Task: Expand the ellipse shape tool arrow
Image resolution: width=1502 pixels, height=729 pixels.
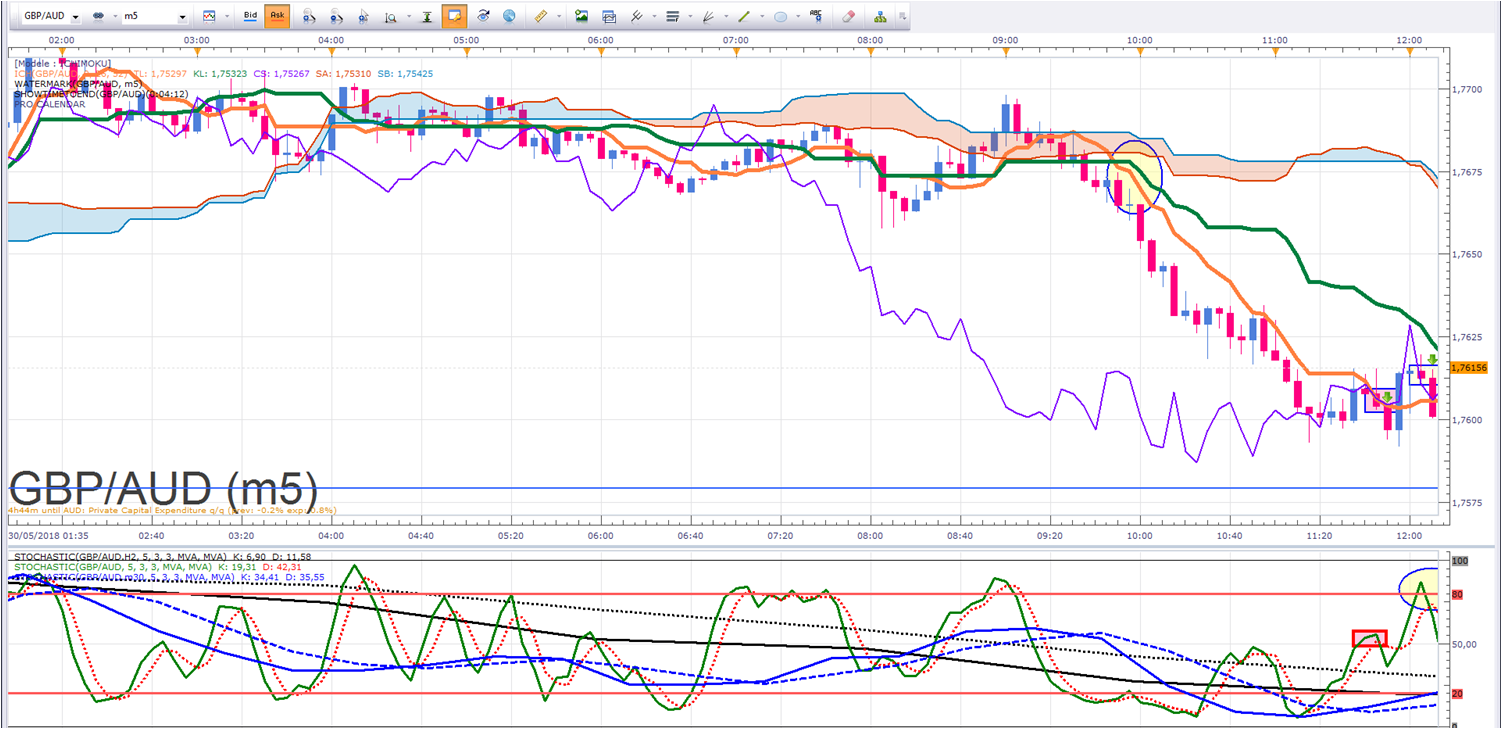Action: pyautogui.click(x=797, y=17)
